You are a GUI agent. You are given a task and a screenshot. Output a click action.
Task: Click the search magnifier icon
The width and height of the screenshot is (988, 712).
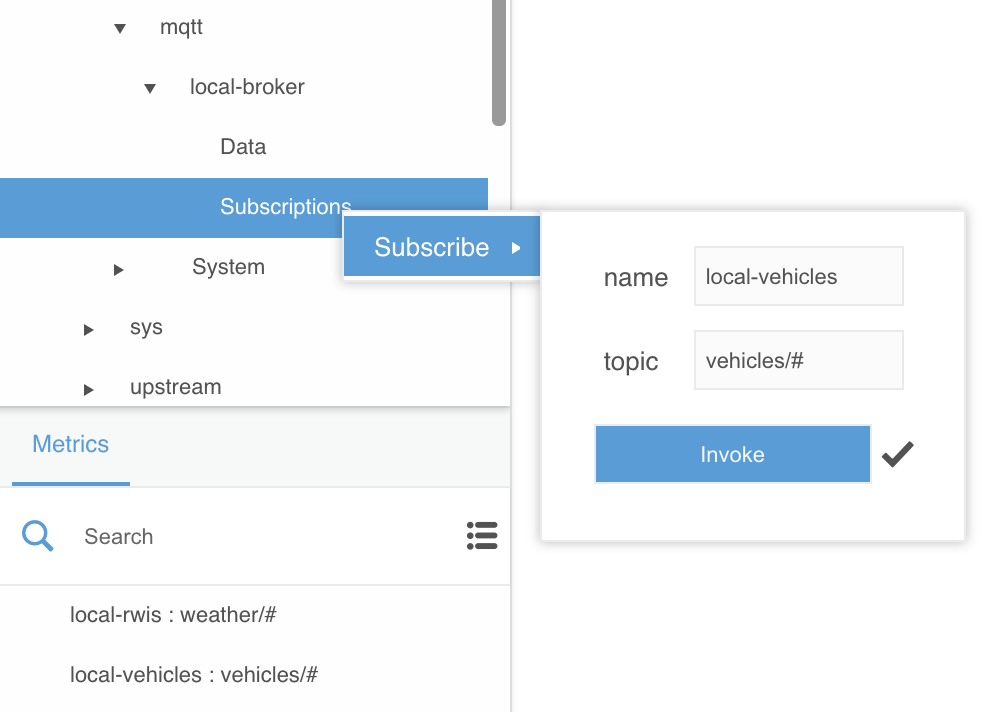[37, 536]
